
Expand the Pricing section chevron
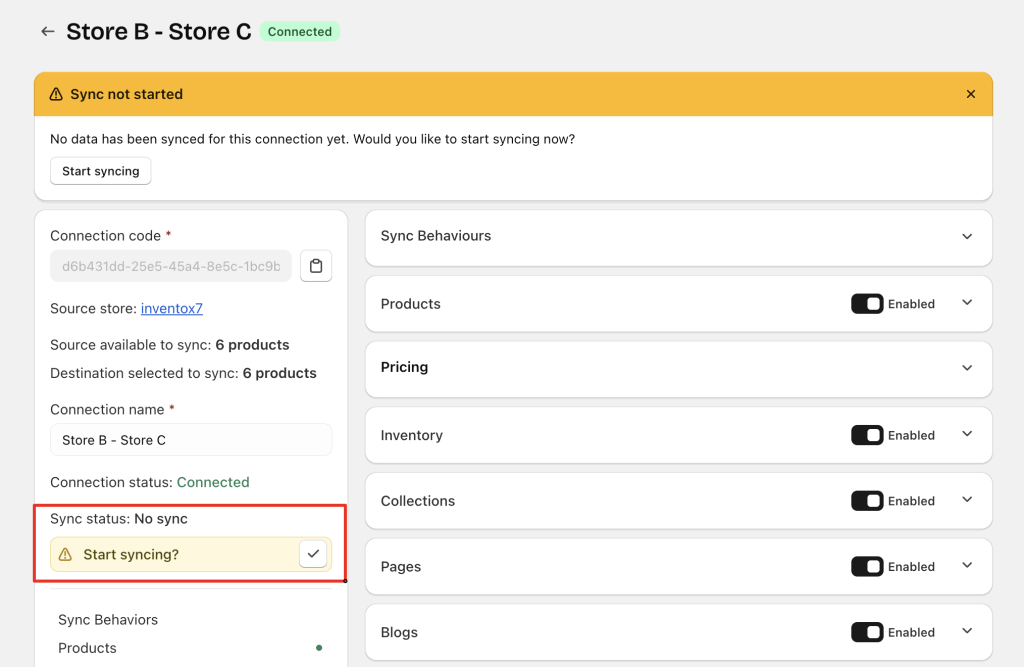pos(966,368)
